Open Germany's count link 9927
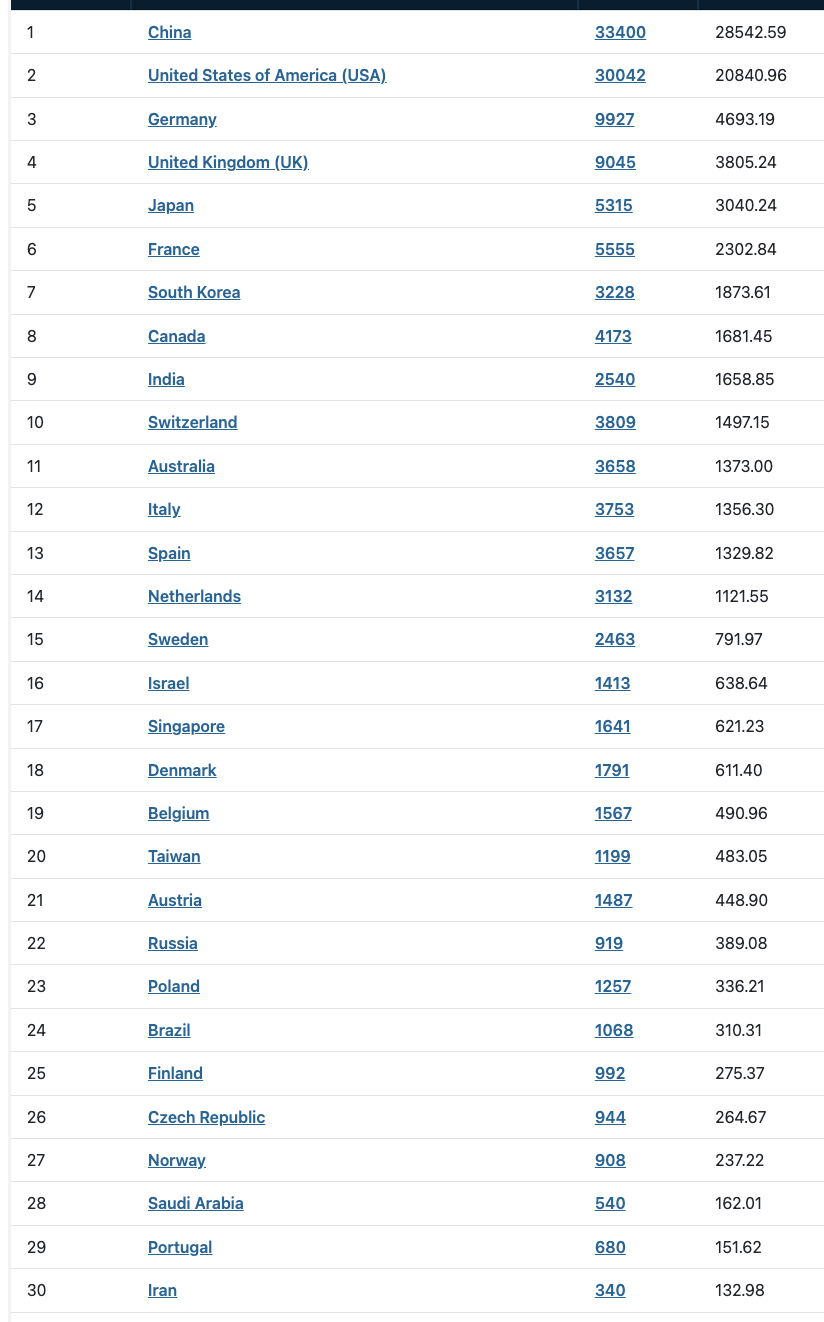Viewport: 824px width, 1322px height. 614,119
